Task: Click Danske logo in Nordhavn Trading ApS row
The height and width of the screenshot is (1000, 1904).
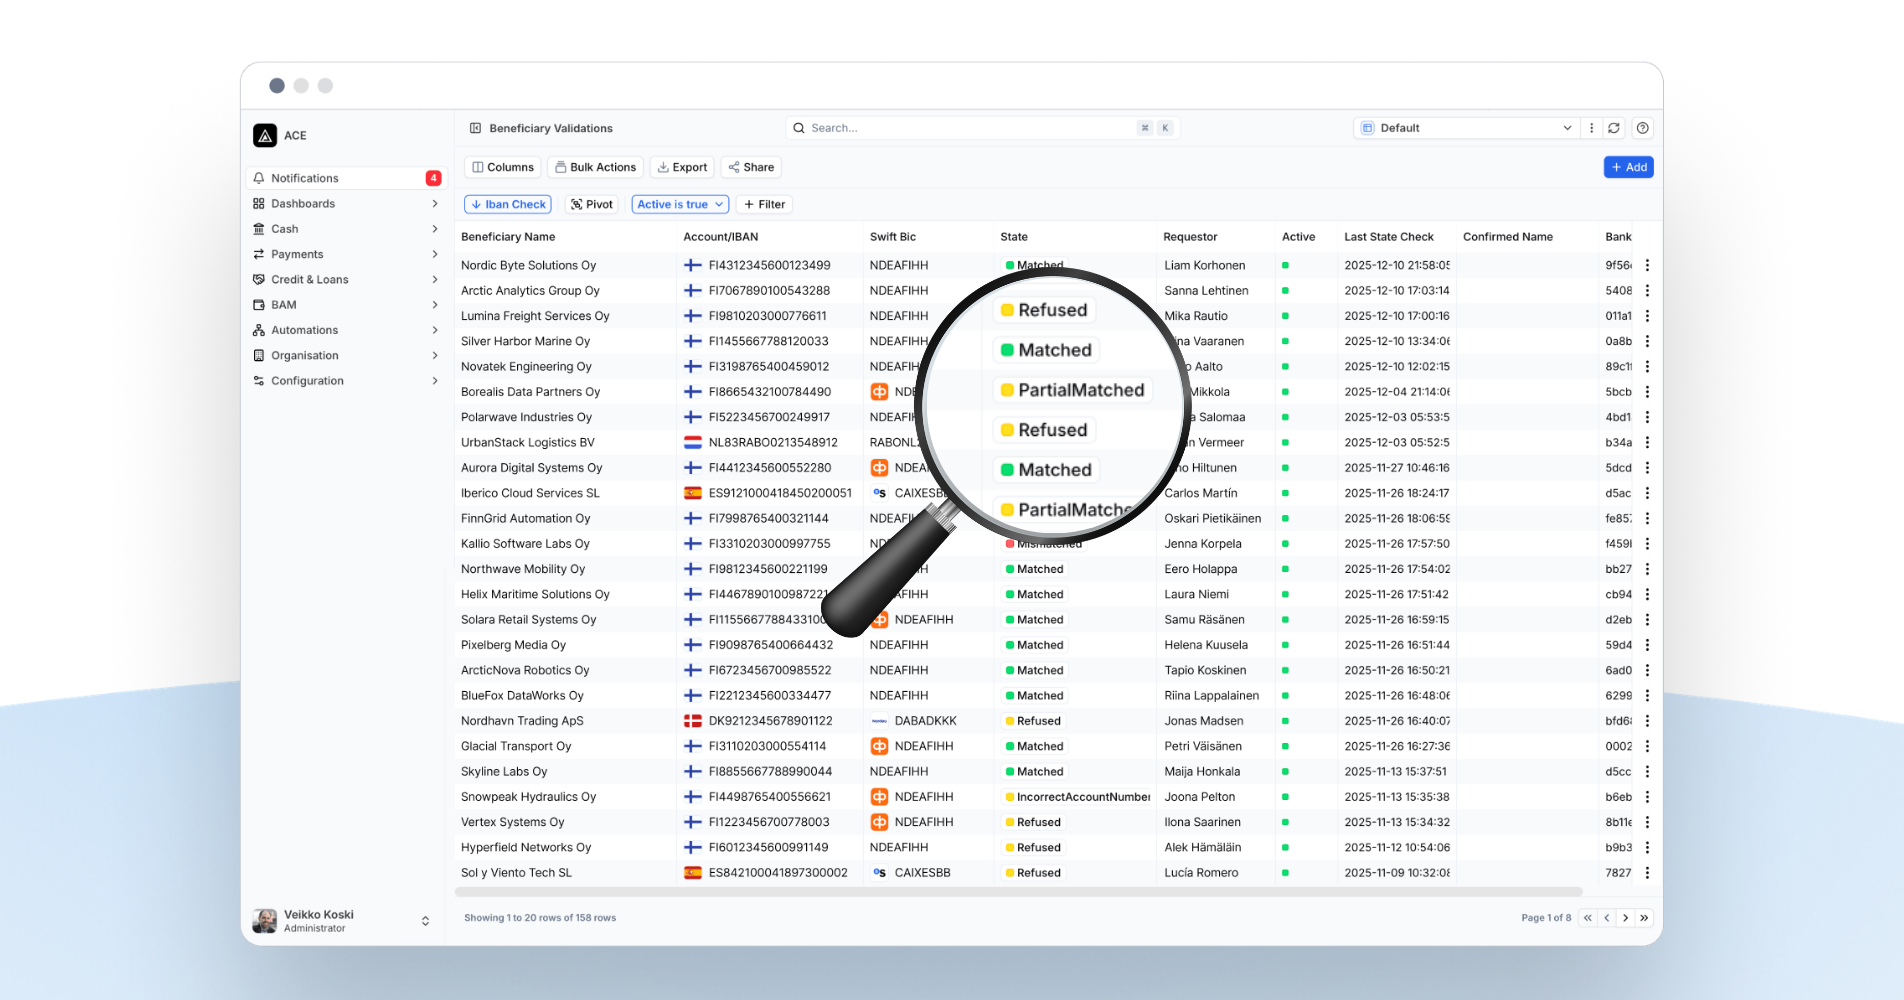Action: tap(879, 721)
